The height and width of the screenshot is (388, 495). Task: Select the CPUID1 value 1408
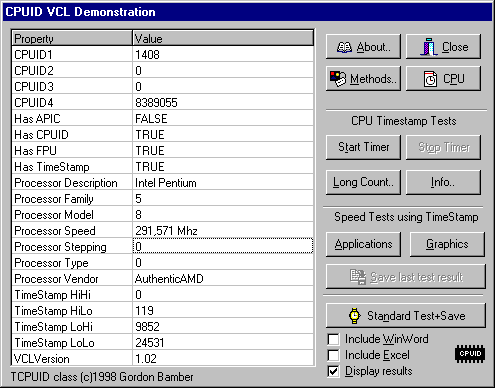pos(223,54)
